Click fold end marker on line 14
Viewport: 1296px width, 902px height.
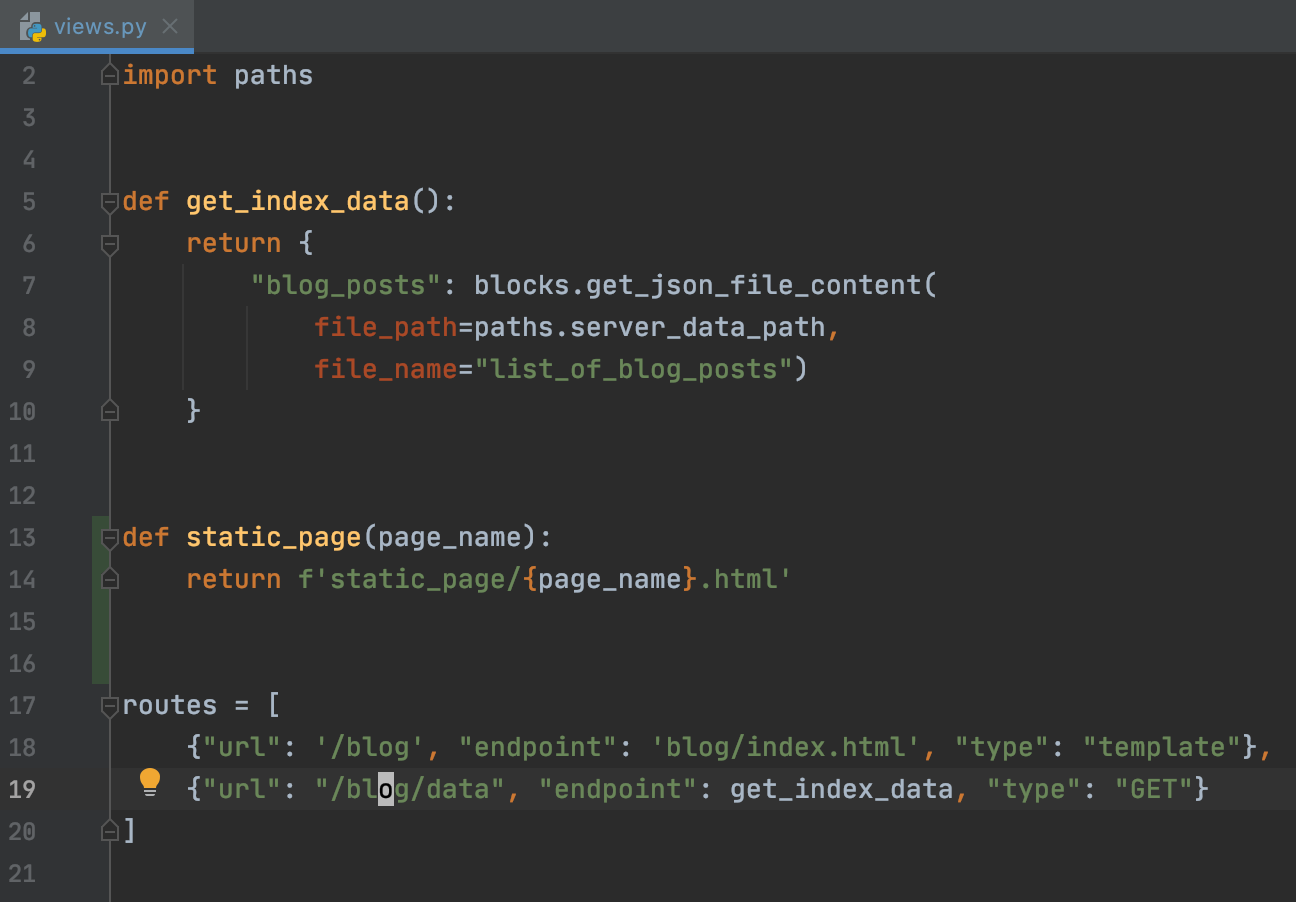pyautogui.click(x=110, y=579)
